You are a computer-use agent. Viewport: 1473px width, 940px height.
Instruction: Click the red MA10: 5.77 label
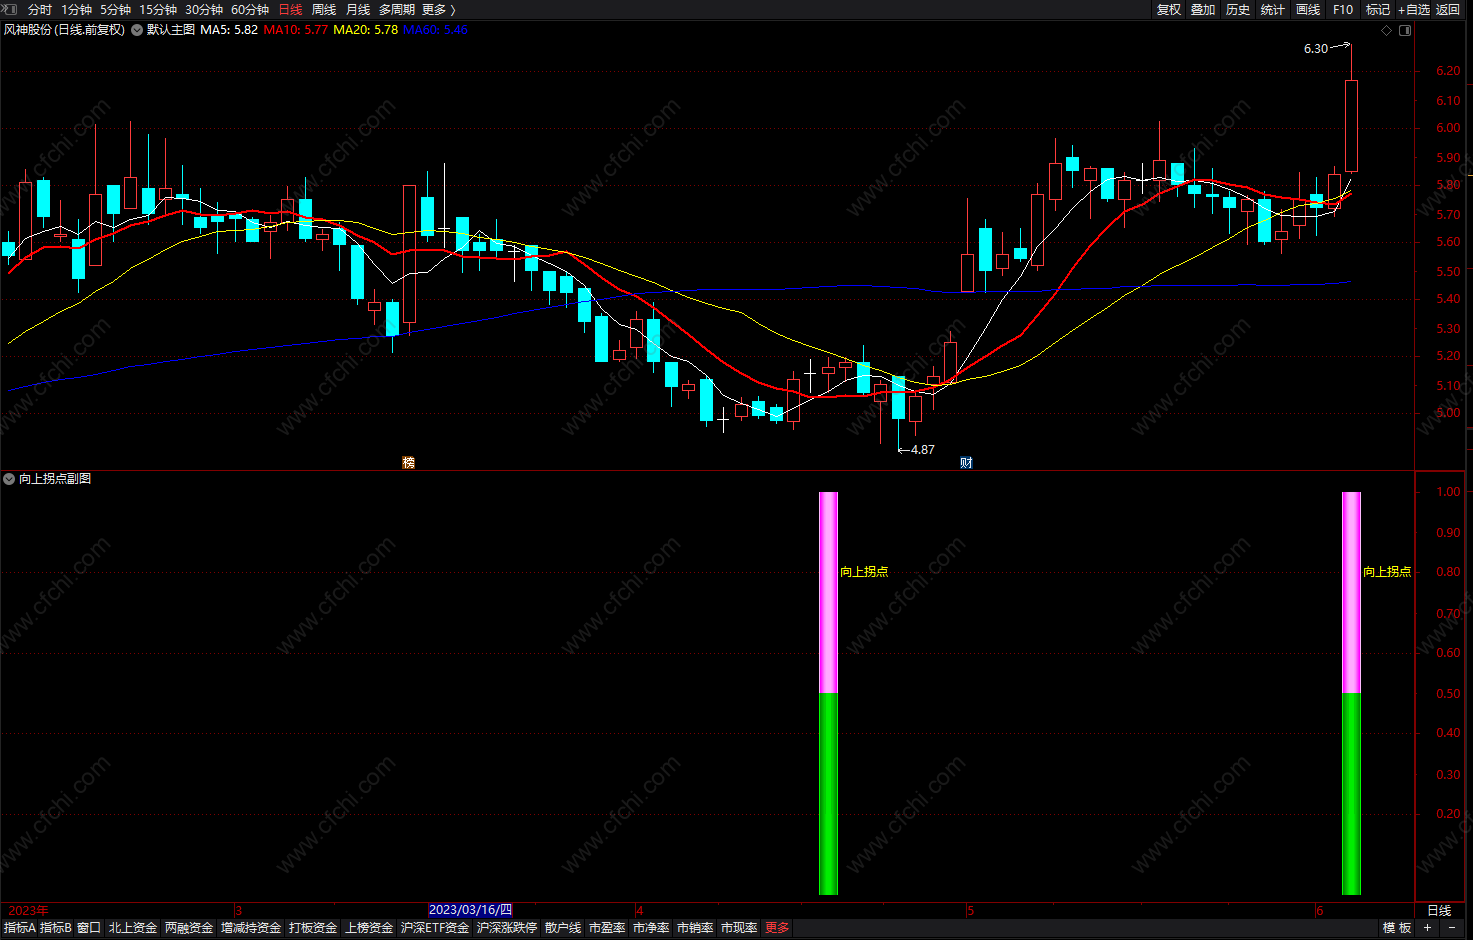pos(296,30)
